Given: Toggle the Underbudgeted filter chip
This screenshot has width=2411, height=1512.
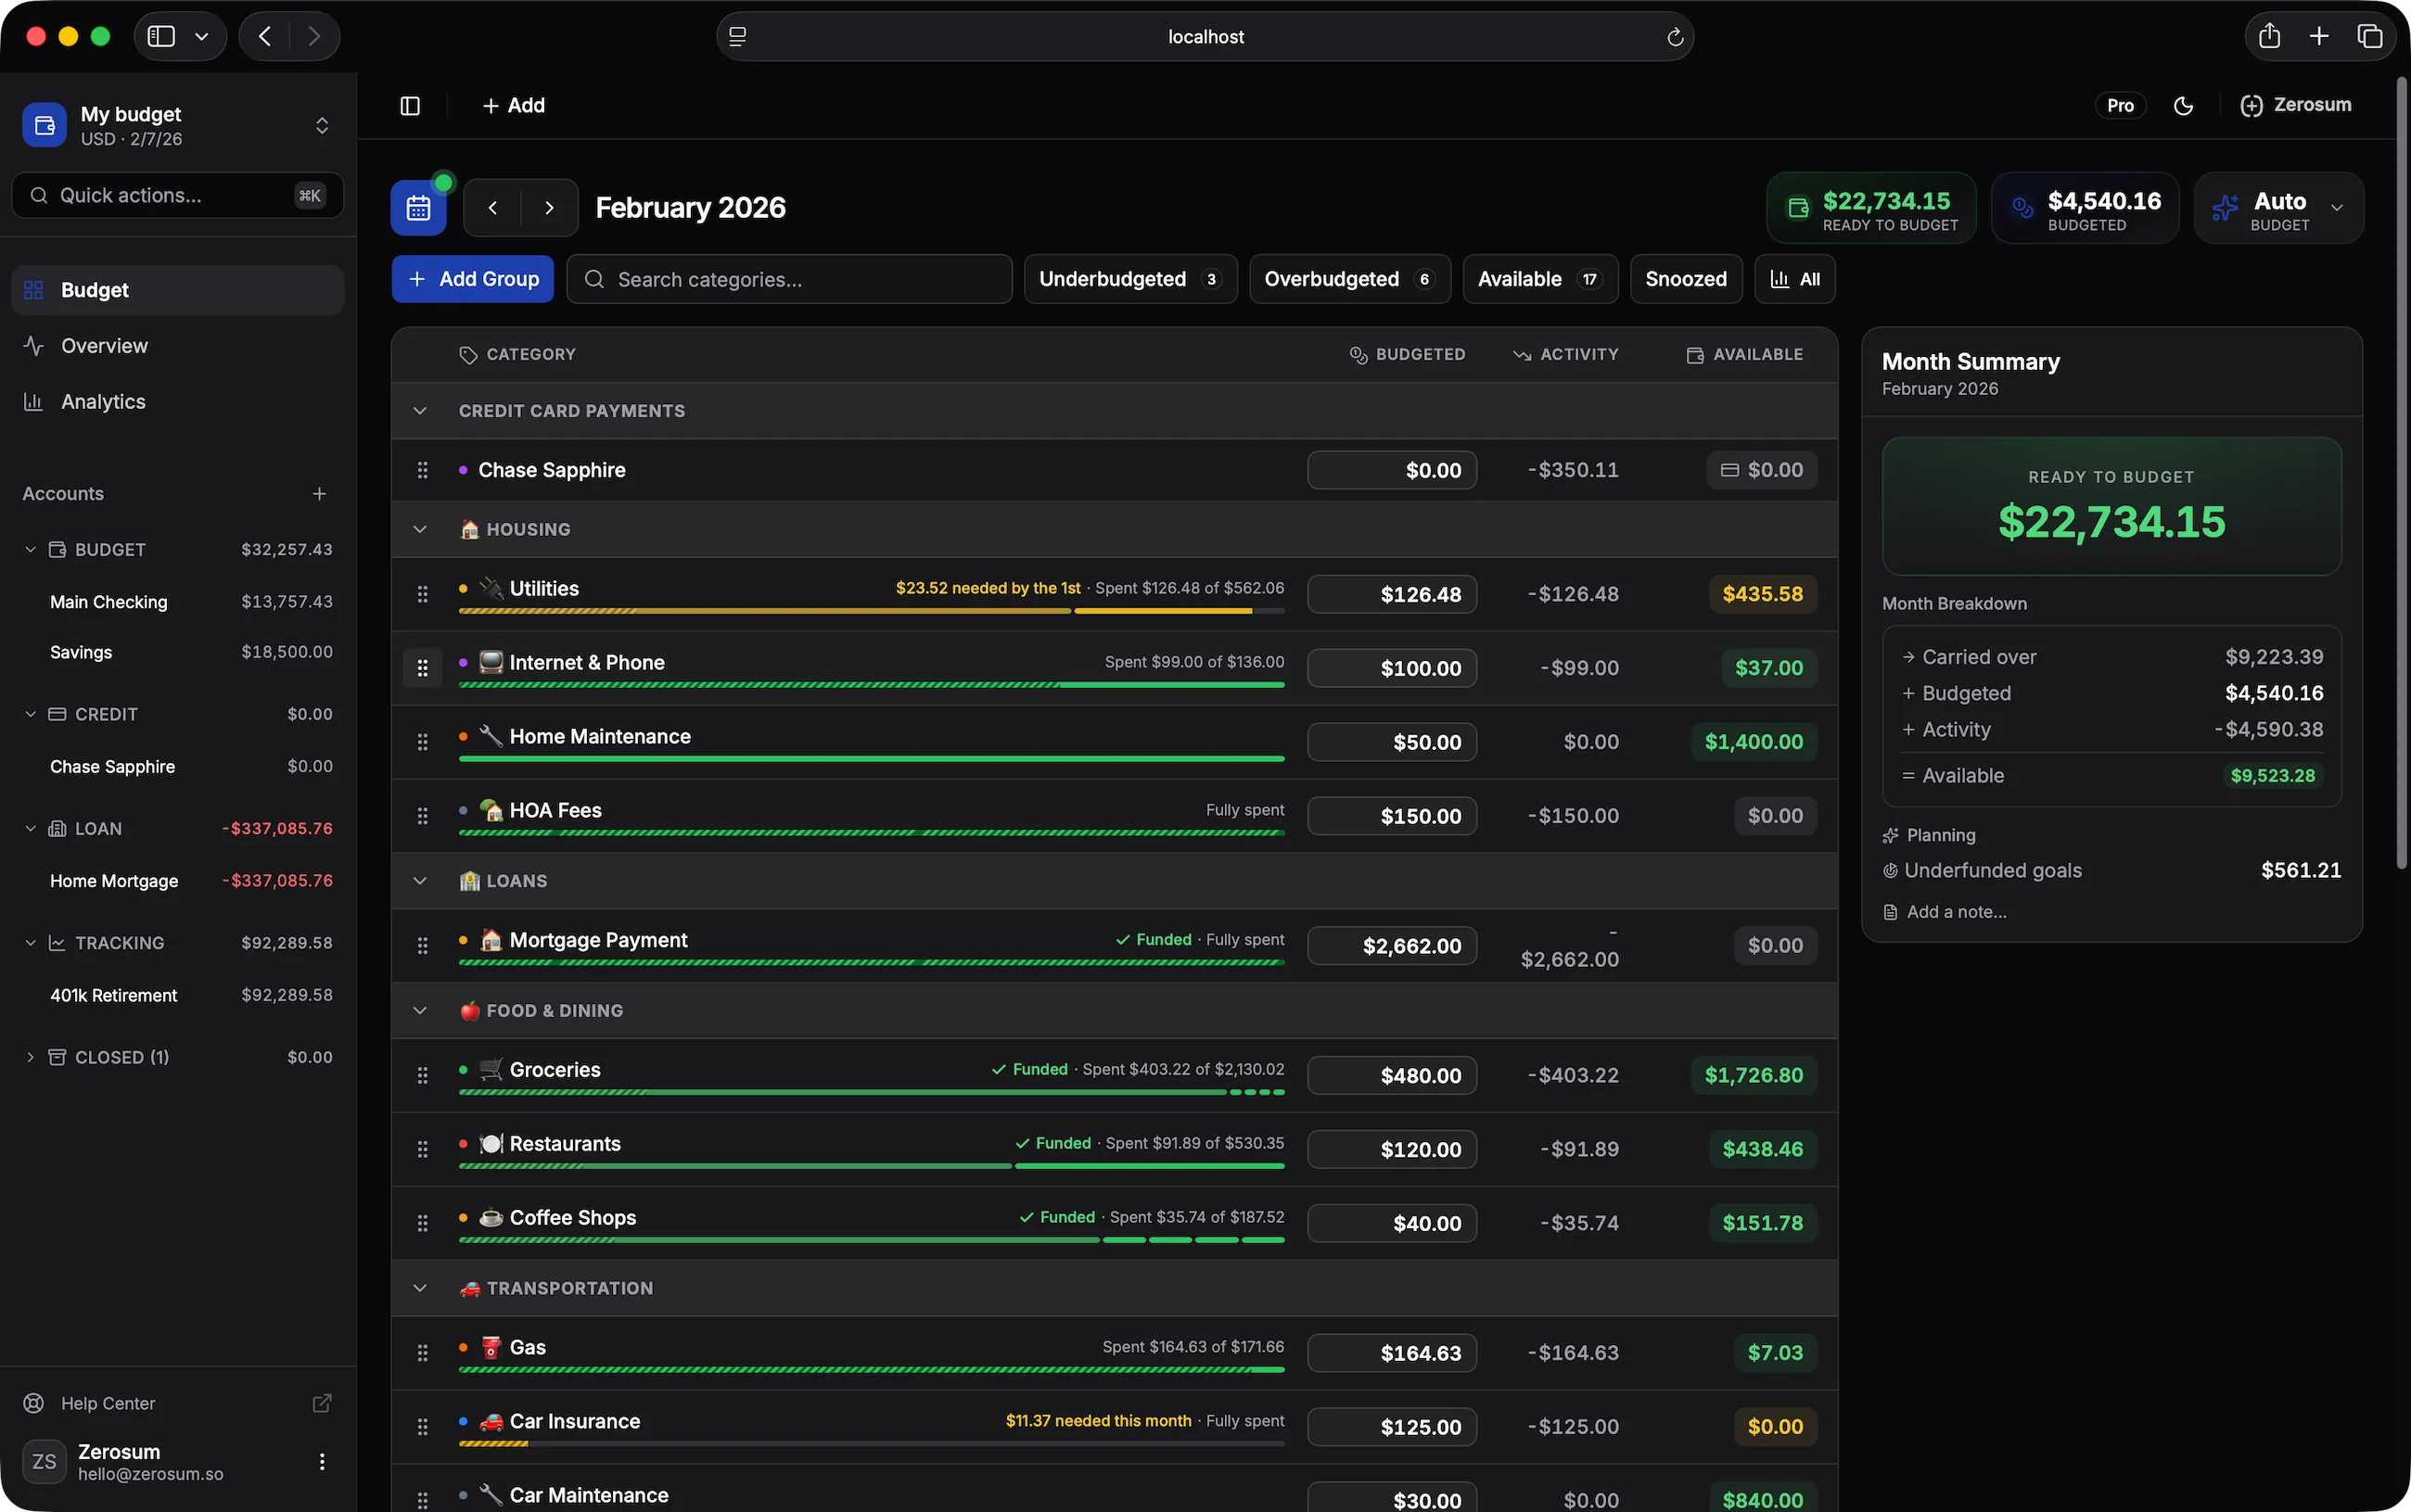Looking at the screenshot, I should click(x=1129, y=279).
